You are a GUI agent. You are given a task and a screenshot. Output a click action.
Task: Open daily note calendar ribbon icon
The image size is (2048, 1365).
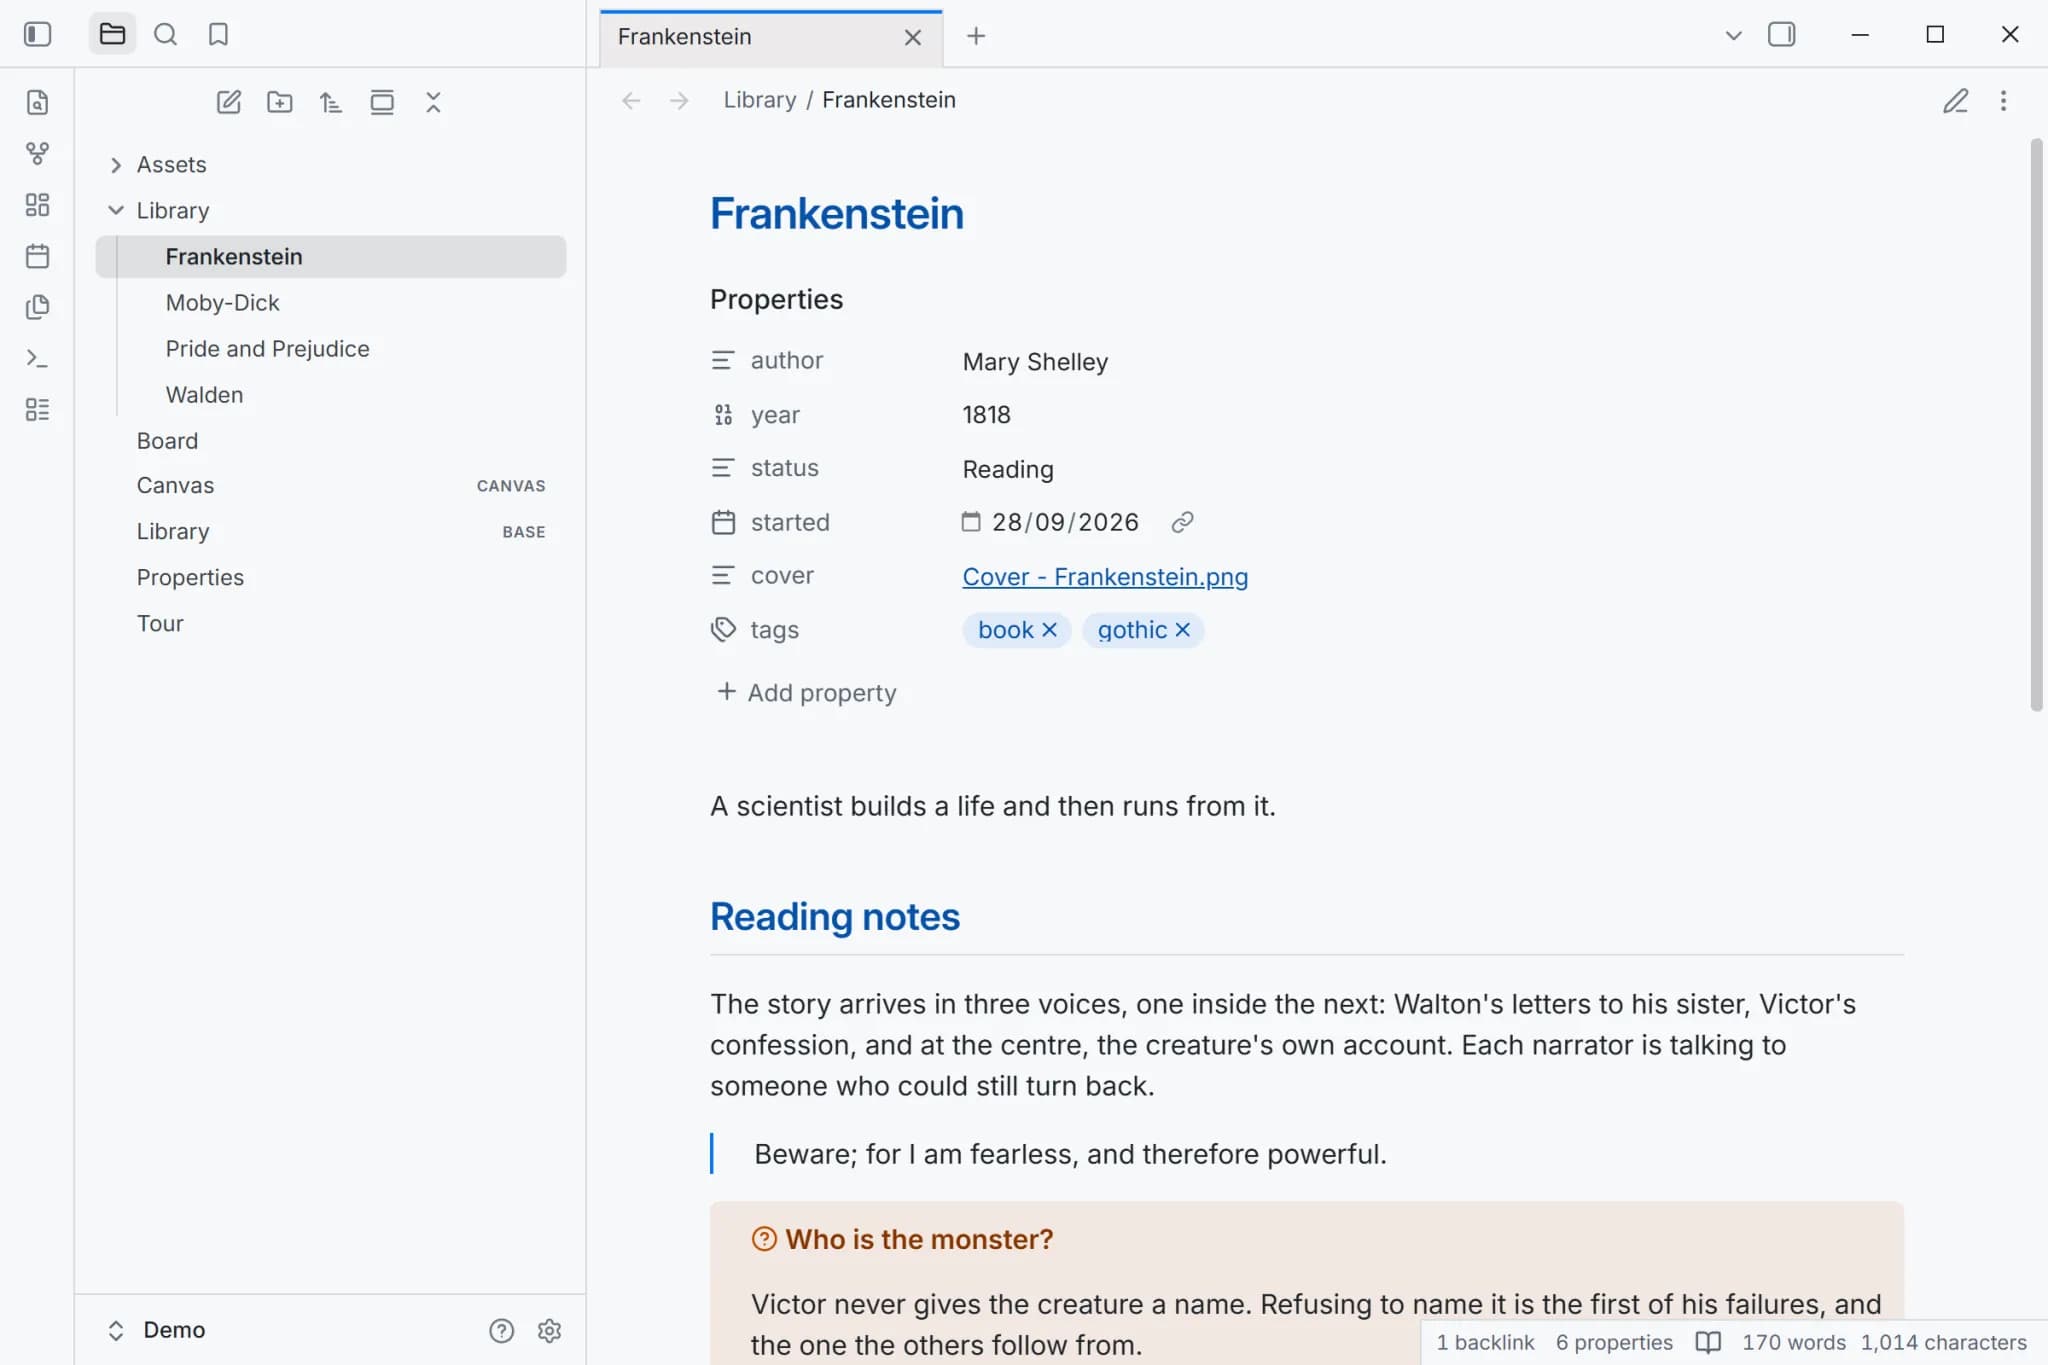(37, 256)
